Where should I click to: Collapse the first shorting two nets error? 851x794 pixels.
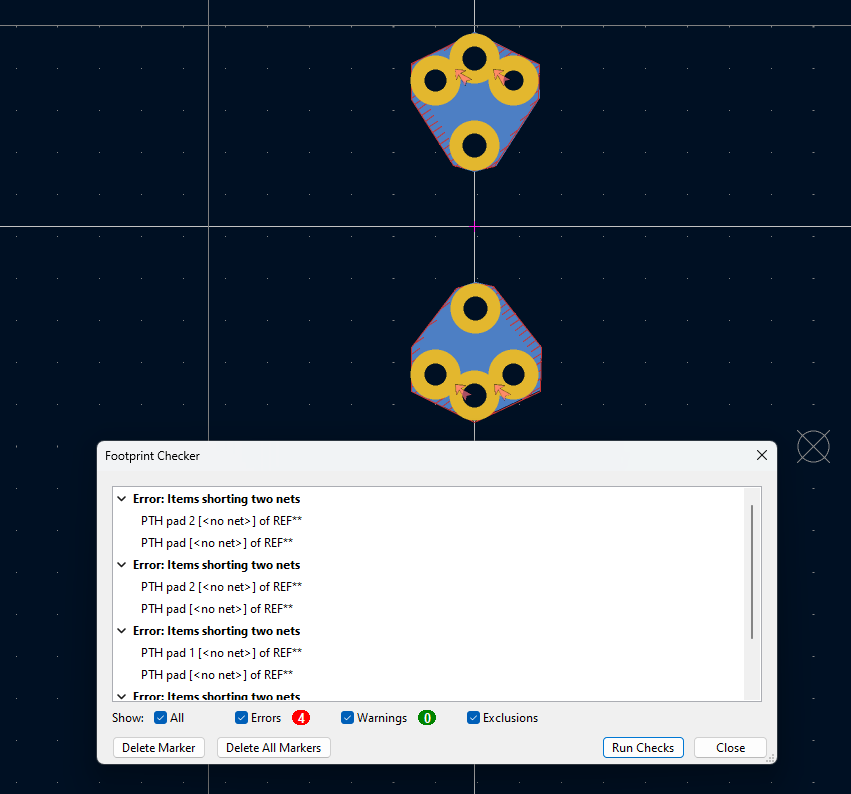pos(122,499)
